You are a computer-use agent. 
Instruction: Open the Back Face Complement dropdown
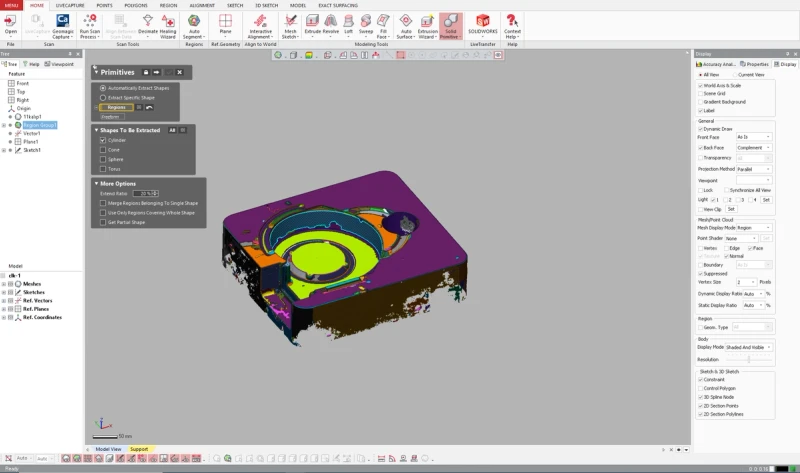click(x=754, y=148)
